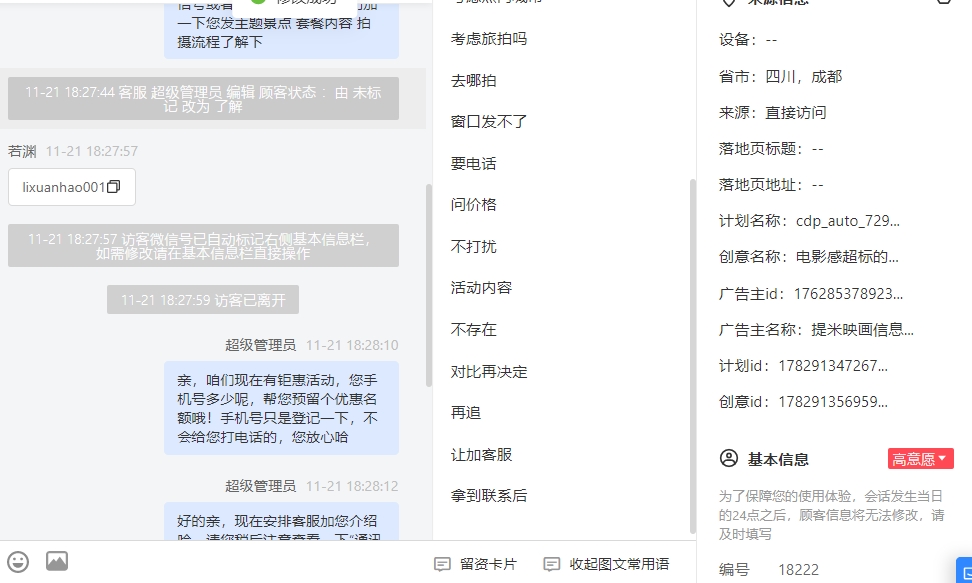This screenshot has width=972, height=583.
Task: Click the blue floating button at bottom-right edge
Action: pyautogui.click(x=965, y=571)
